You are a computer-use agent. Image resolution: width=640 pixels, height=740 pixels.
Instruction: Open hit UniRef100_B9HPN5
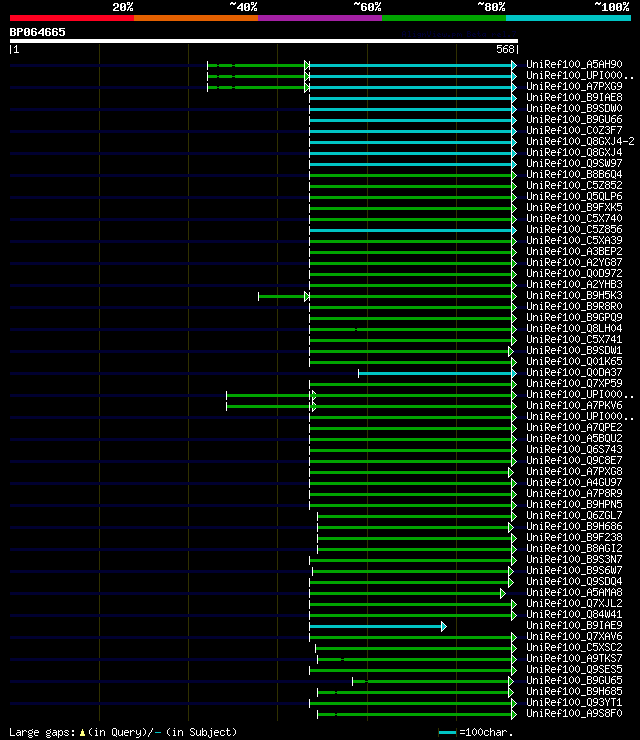pyautogui.click(x=574, y=505)
